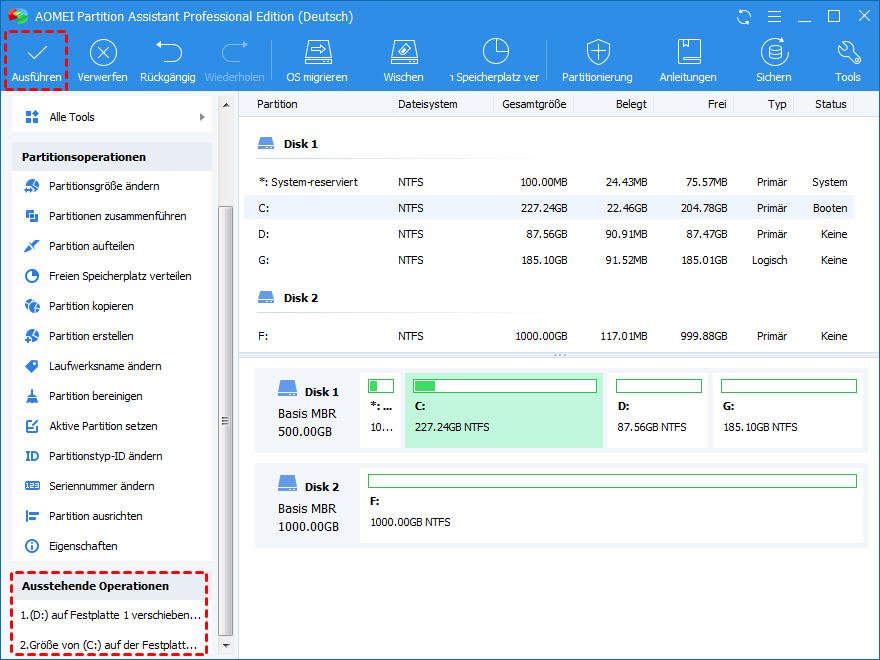Select the System-reserviert partition row
Viewport: 880px width, 660px height.
[x=549, y=182]
